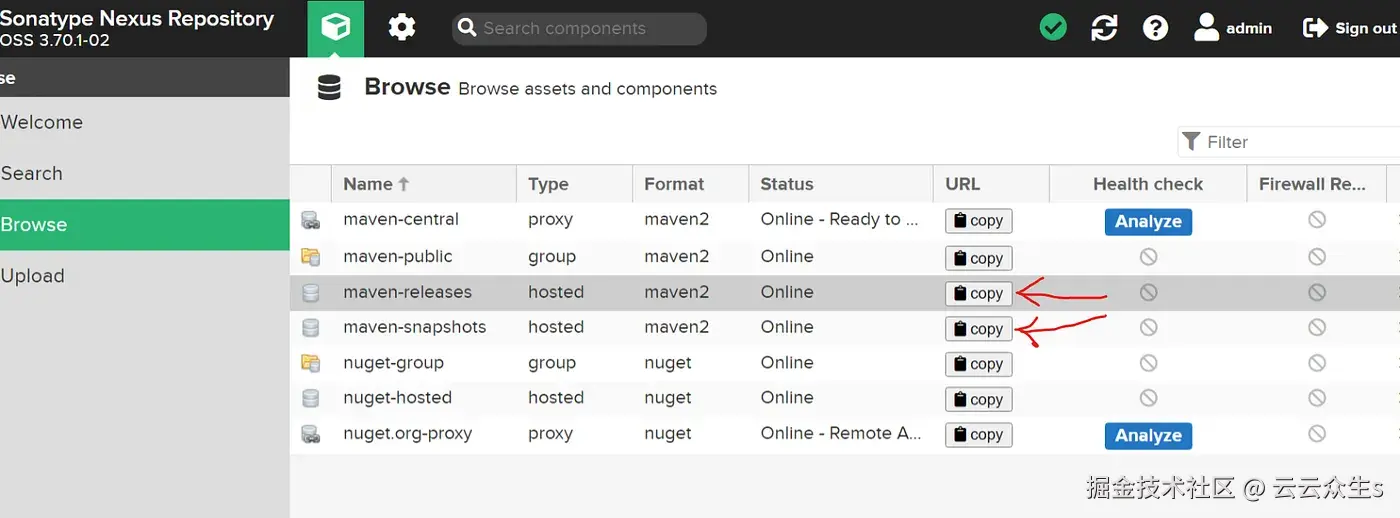Viewport: 1400px width, 518px height.
Task: Sort repositories by Format column header
Action: pos(674,184)
